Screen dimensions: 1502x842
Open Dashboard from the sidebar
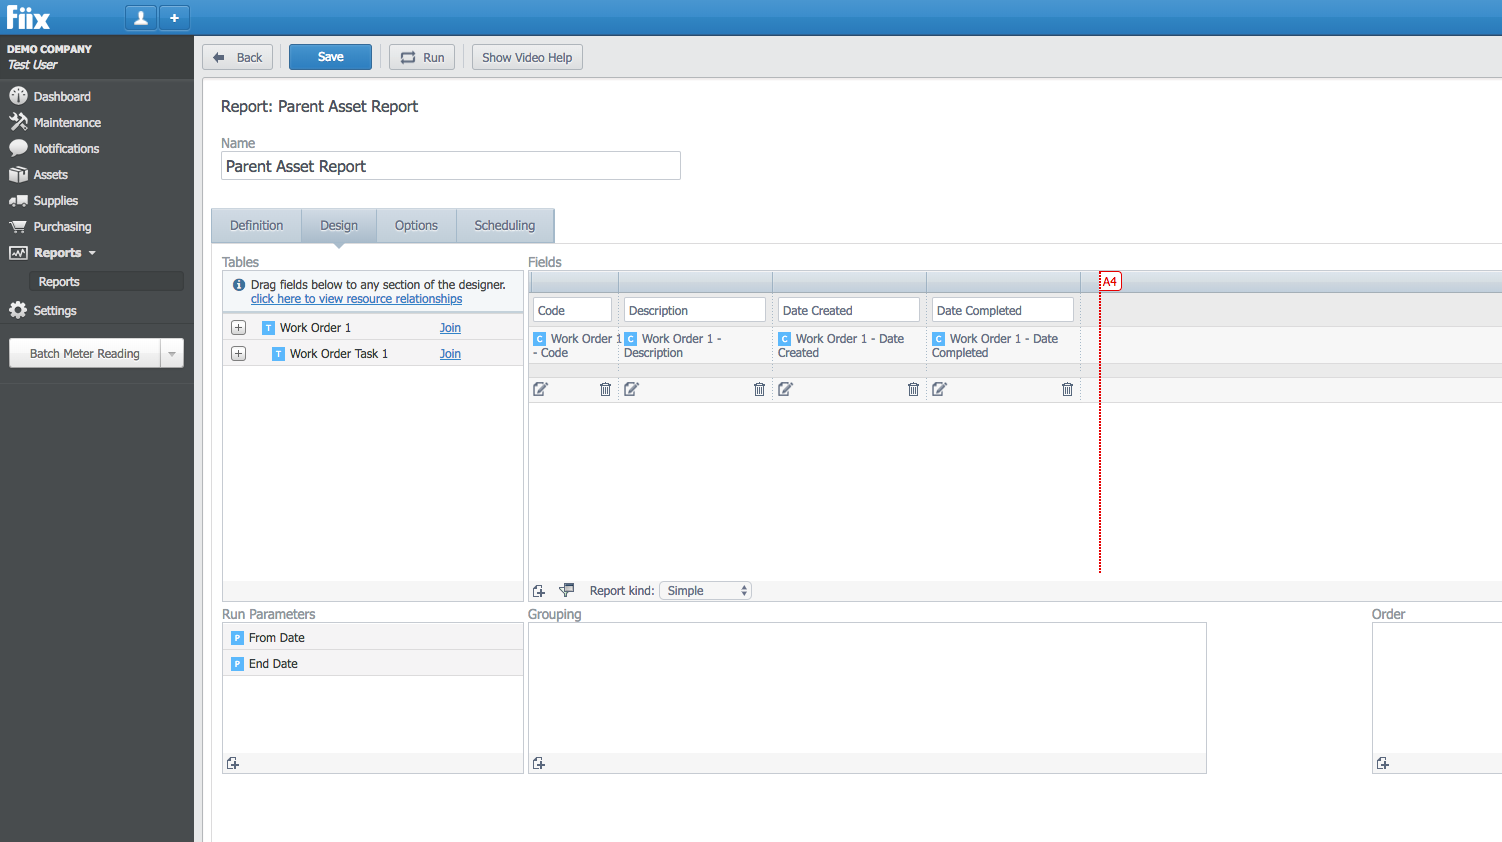pos(62,96)
